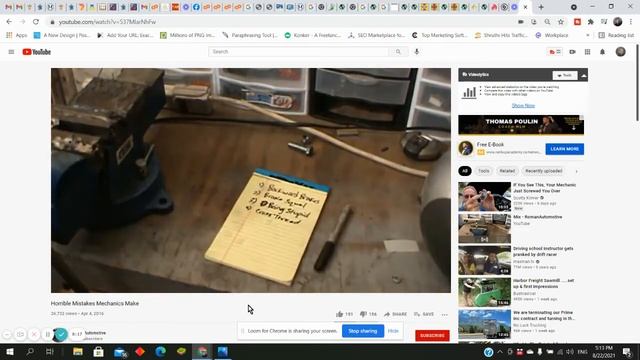Open the Chrome extensions puzzle icon
This screenshot has width=640, height=360.
coord(590,22)
